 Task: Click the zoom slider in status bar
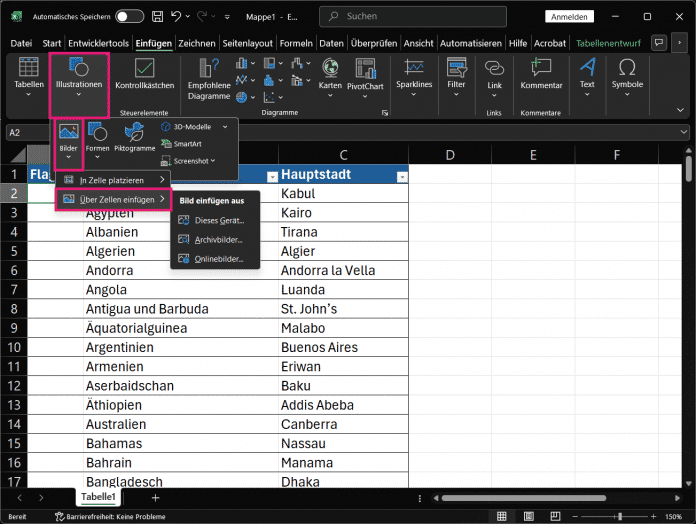click(x=619, y=516)
